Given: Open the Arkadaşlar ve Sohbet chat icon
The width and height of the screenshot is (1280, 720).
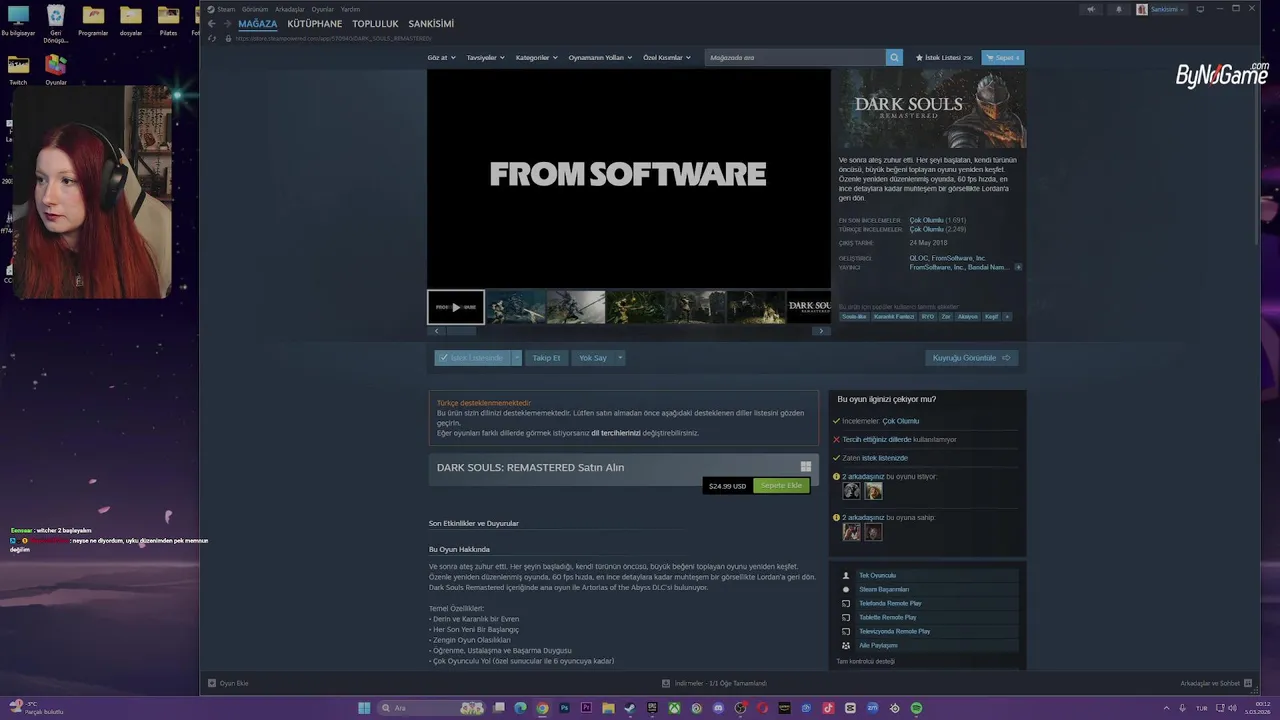Looking at the screenshot, I should 1248,683.
